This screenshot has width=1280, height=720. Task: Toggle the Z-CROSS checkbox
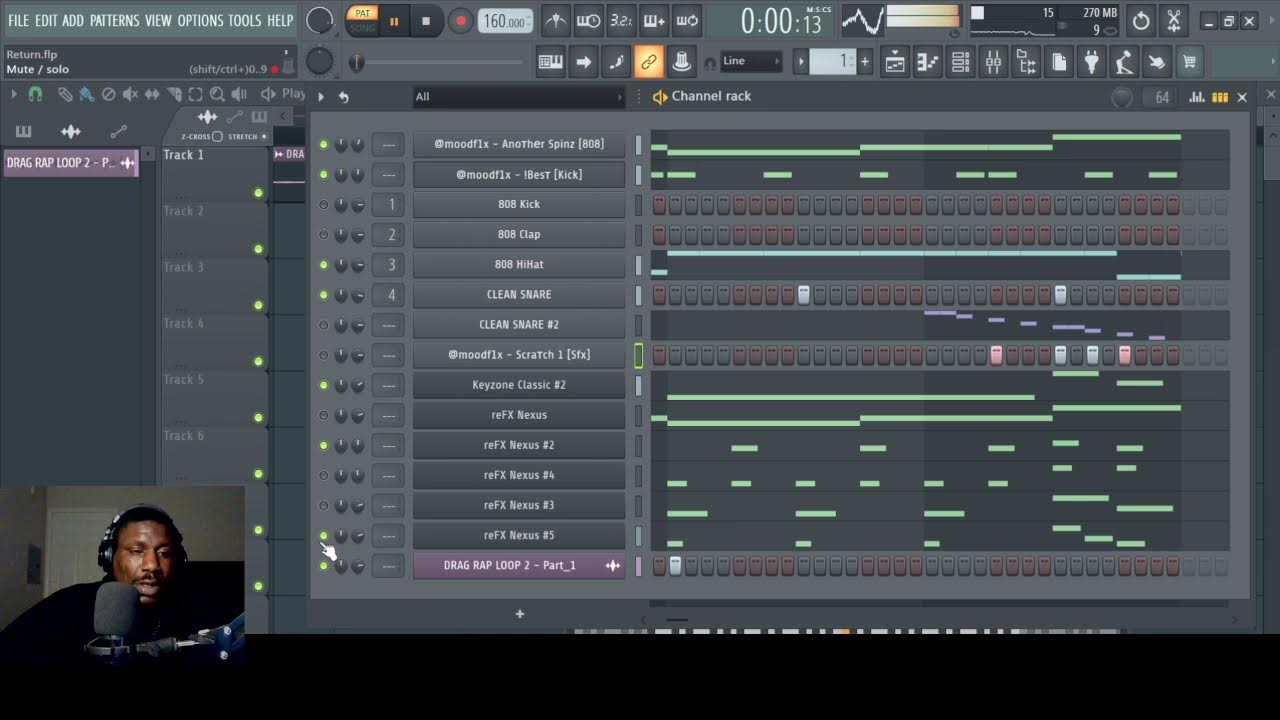tap(217, 136)
